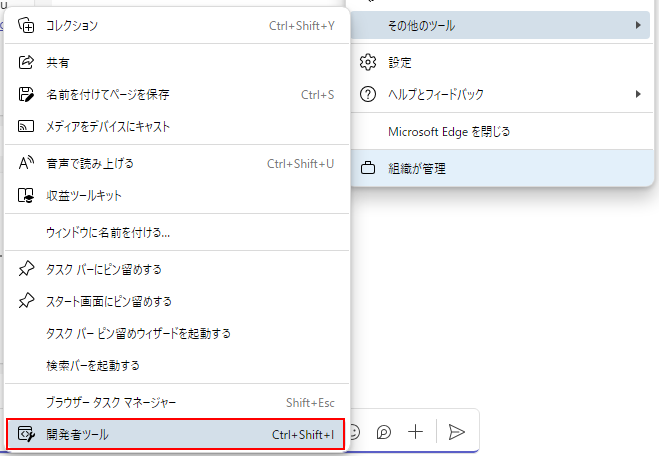Click the send arrow icon
659x456 pixels.
(x=456, y=432)
